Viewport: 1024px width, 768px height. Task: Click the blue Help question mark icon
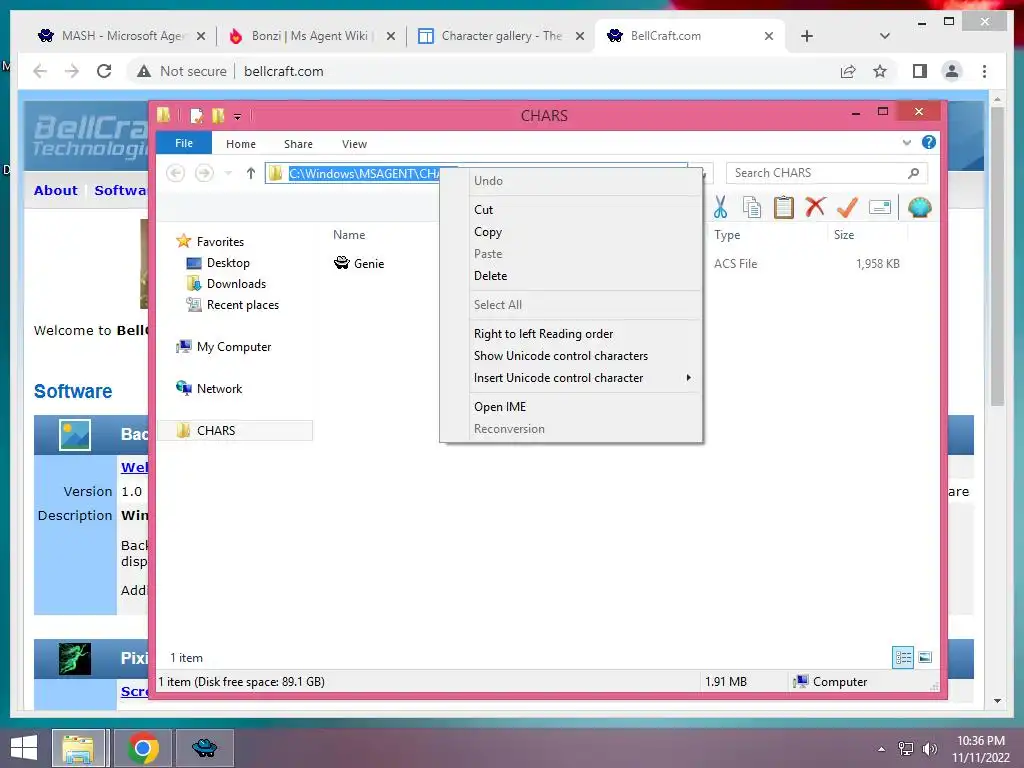pyautogui.click(x=929, y=142)
